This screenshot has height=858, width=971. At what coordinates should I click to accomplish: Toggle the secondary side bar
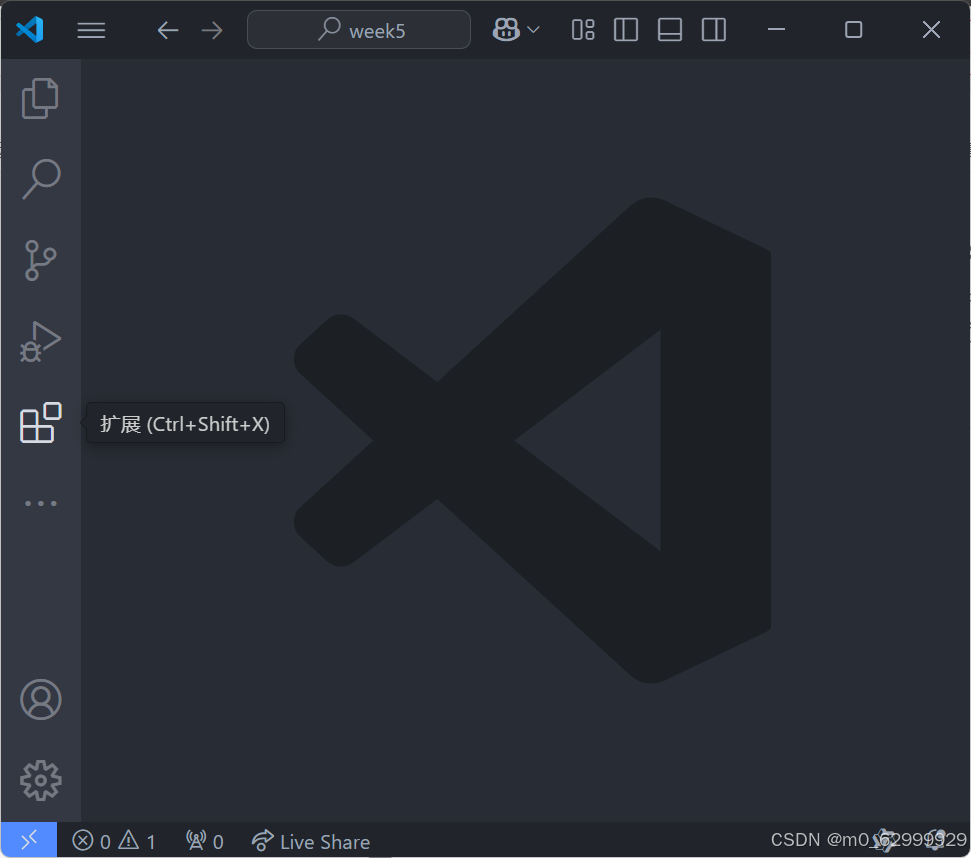pos(714,30)
